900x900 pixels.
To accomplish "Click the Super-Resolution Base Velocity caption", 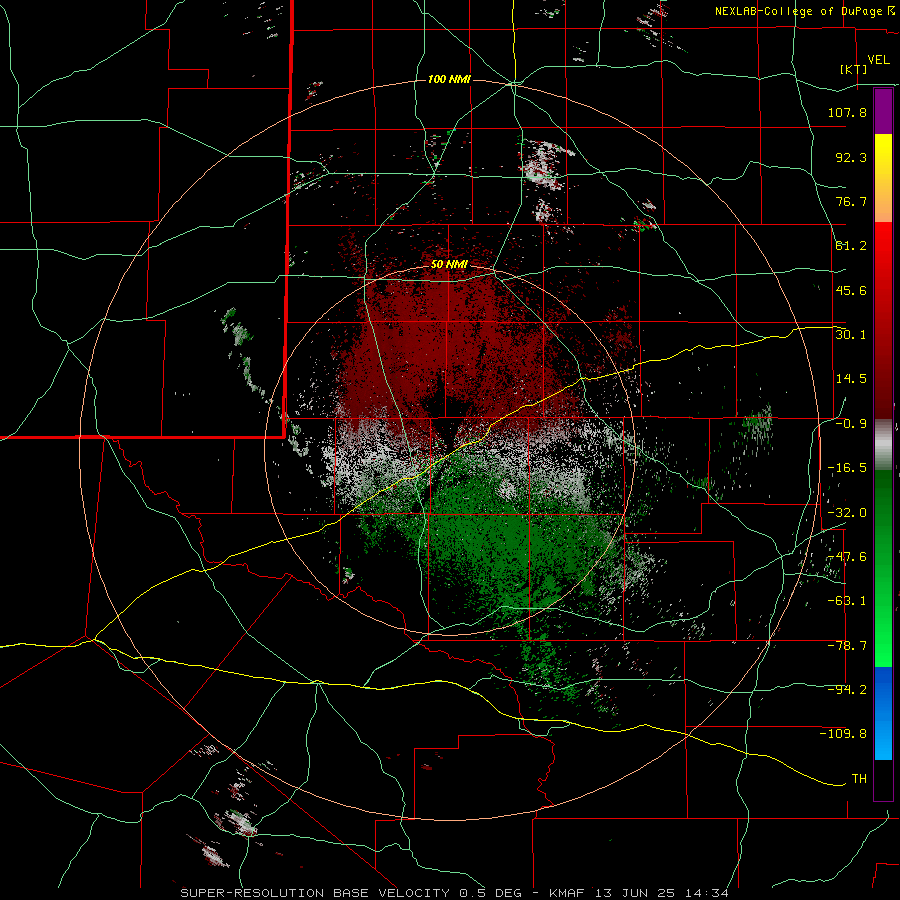I will coord(455,893).
